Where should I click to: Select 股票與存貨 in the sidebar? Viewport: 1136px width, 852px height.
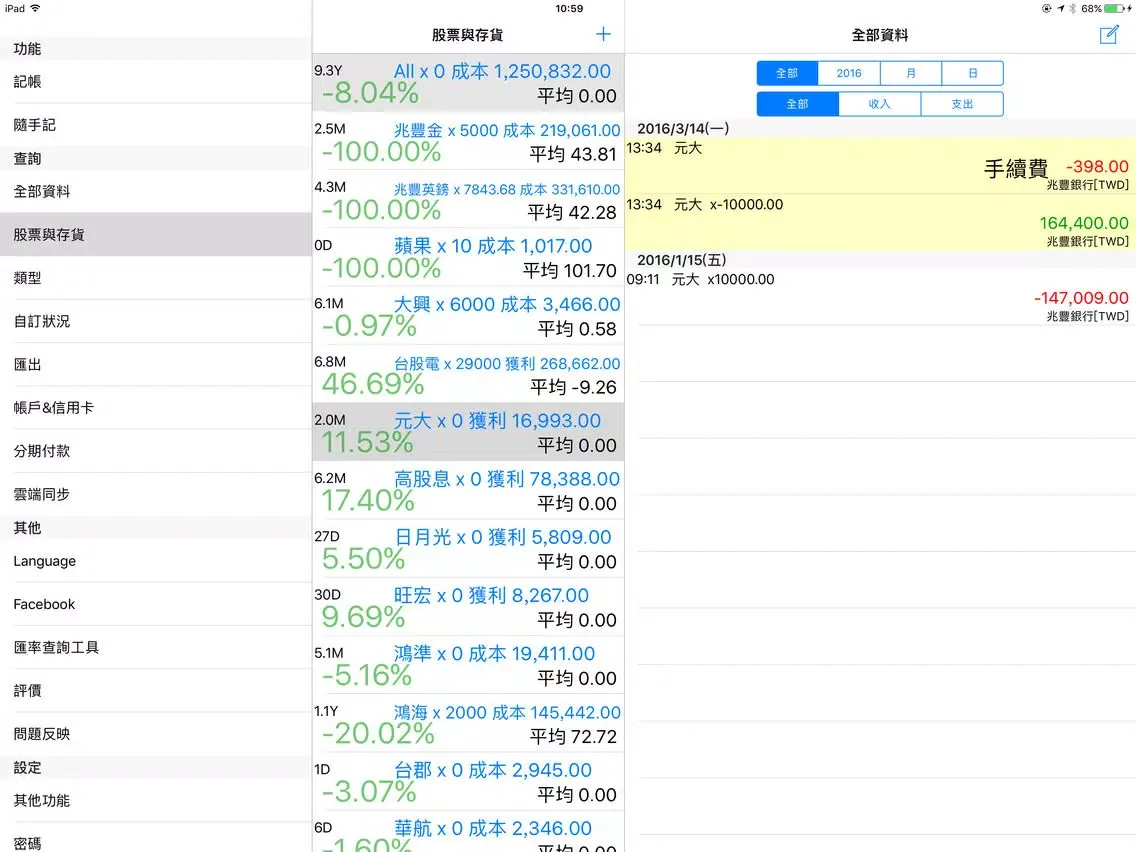[x=156, y=234]
